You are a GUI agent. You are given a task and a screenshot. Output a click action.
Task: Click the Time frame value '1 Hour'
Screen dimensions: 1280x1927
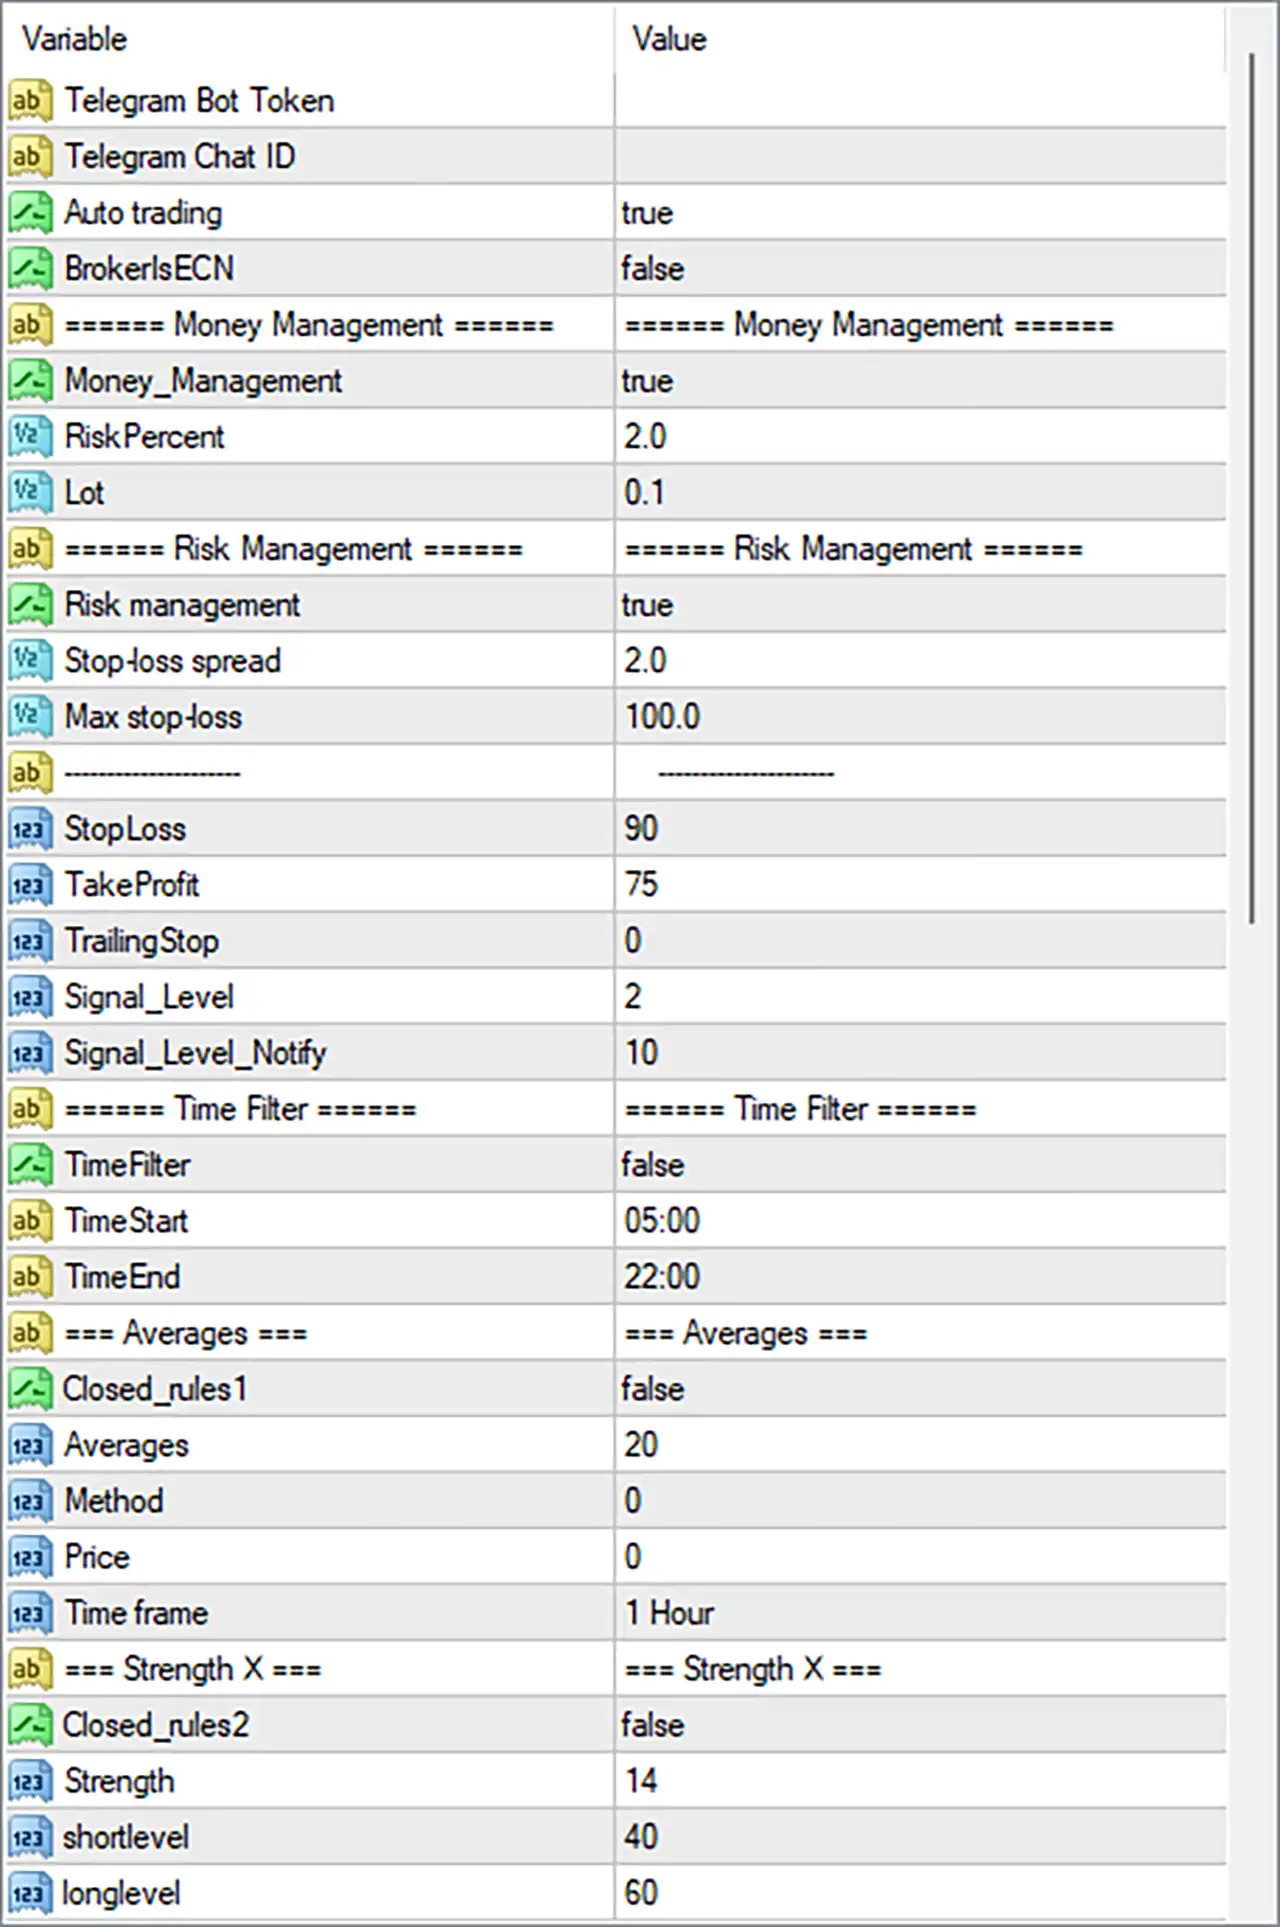click(669, 1613)
